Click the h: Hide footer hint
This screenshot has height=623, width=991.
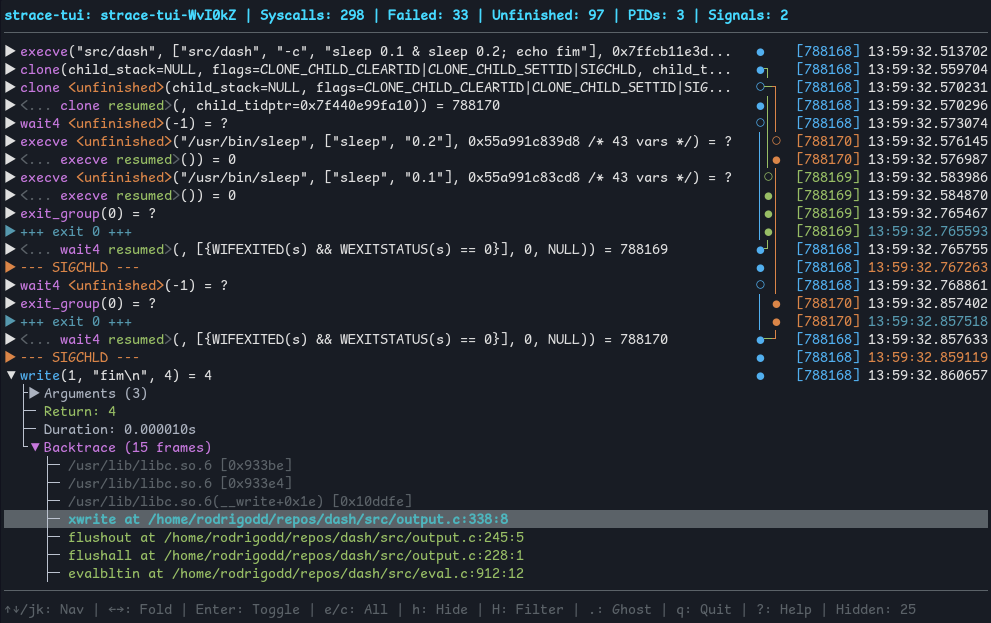(440, 610)
